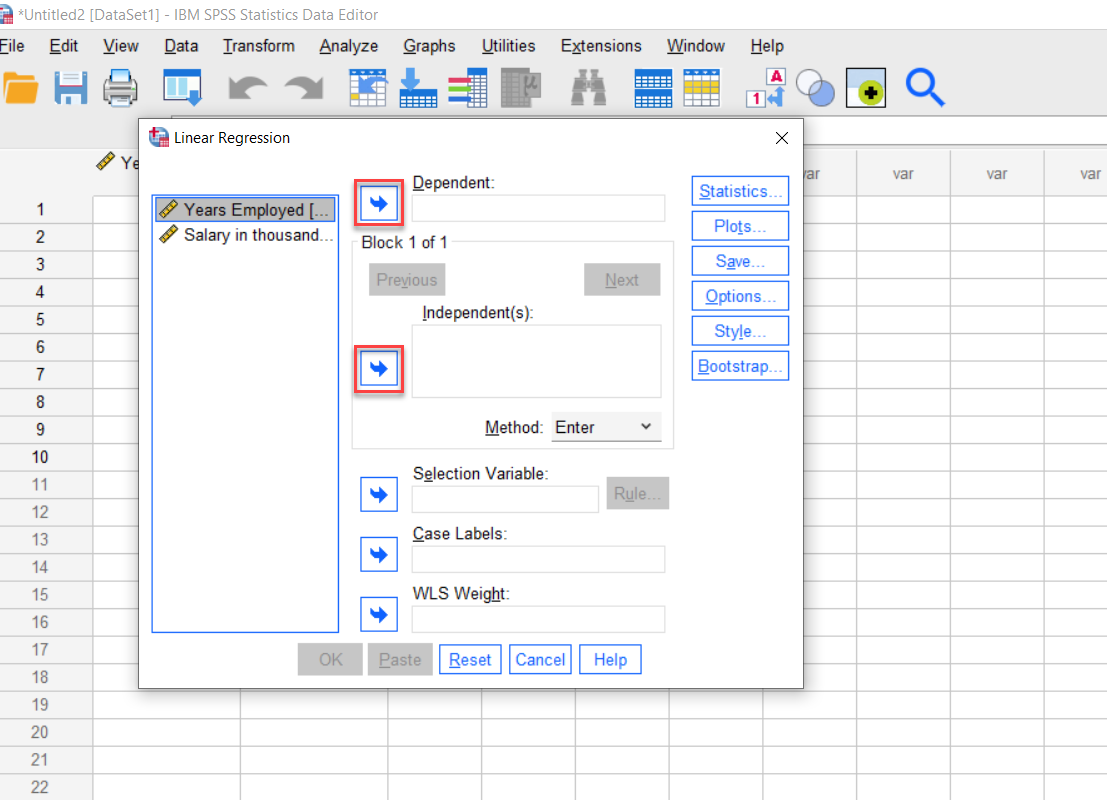The width and height of the screenshot is (1107, 800).
Task: Show all variables plus icon
Action: (866, 88)
